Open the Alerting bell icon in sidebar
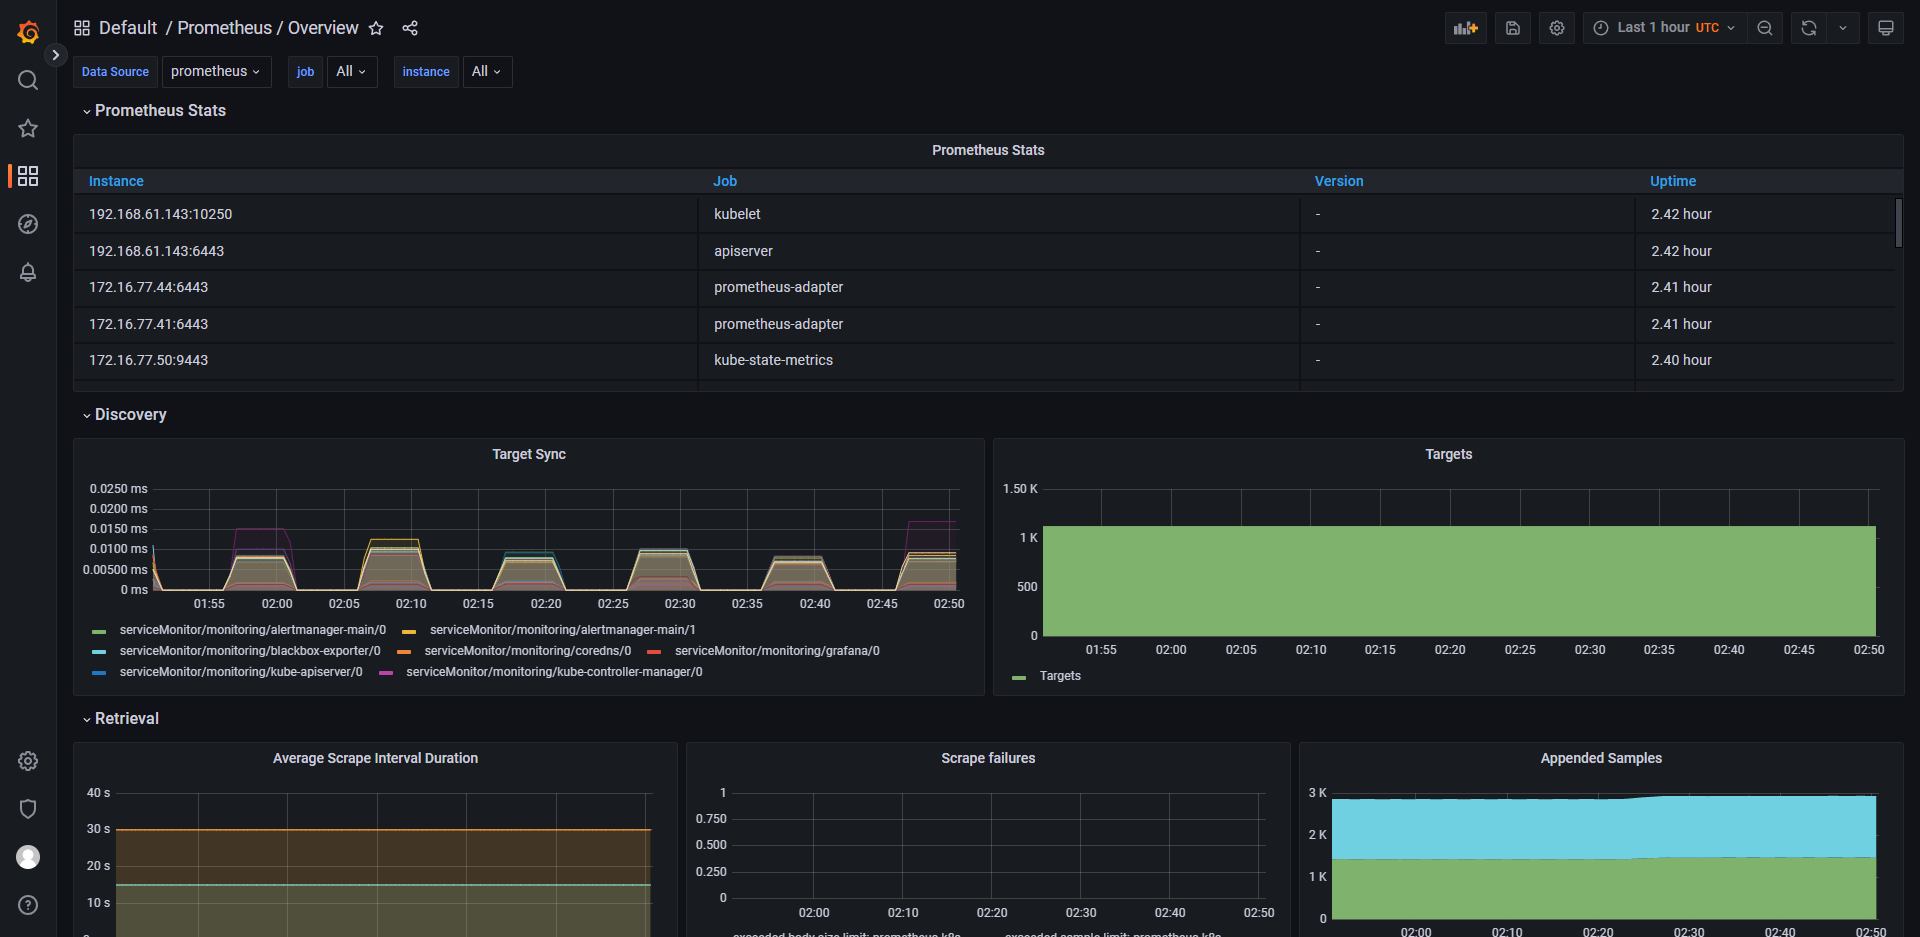 pyautogui.click(x=28, y=272)
